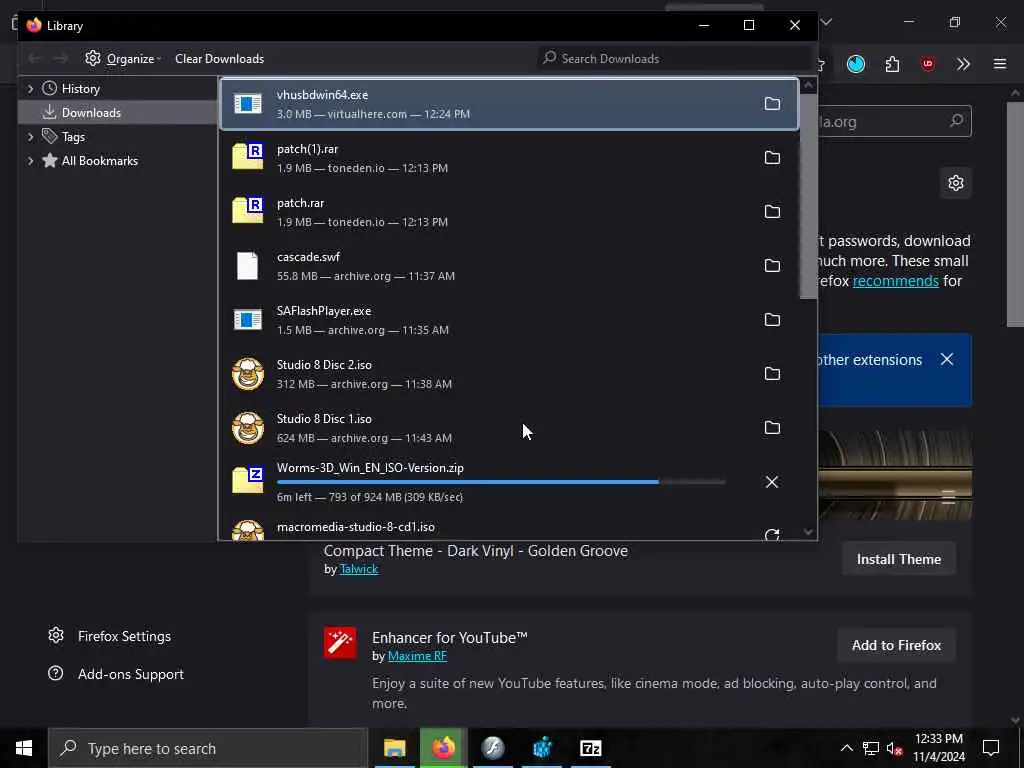Click the blue circular Firefox toolbar icon
Viewport: 1024px width, 768px height.
point(856,64)
